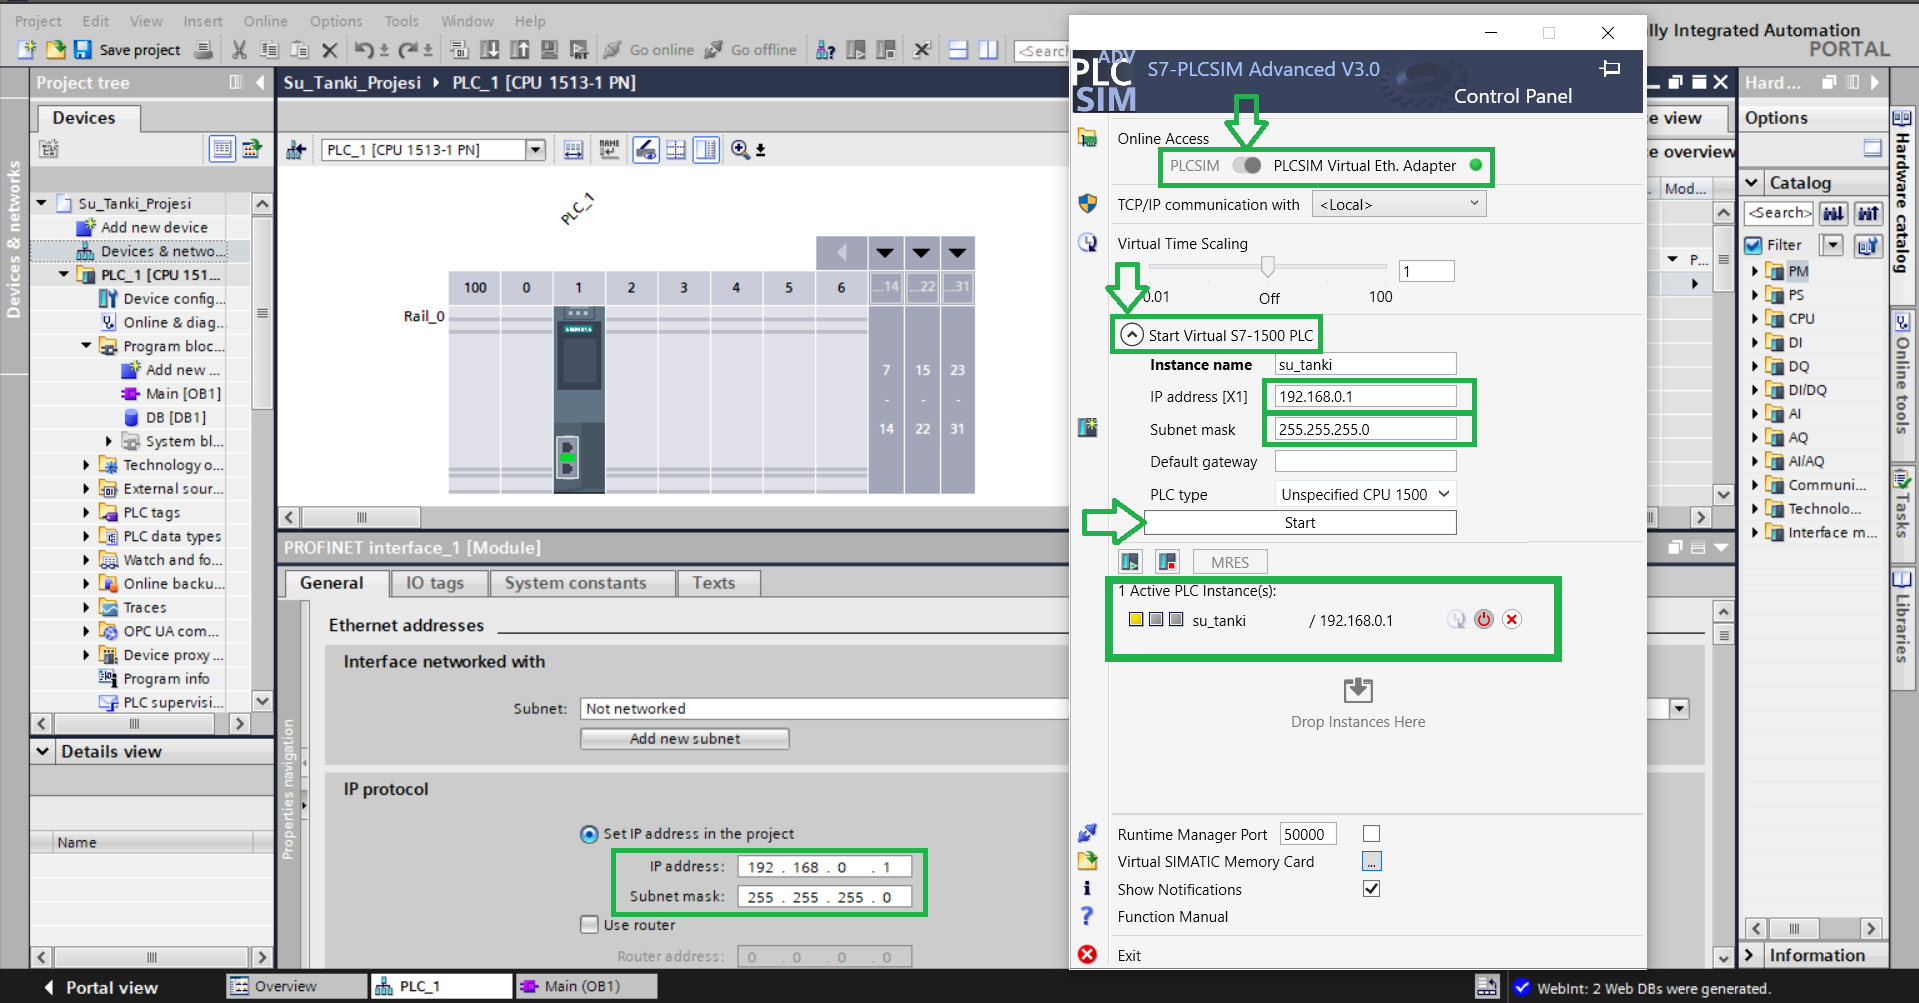Click the Exit icon in PLCSIM panel

point(1087,955)
